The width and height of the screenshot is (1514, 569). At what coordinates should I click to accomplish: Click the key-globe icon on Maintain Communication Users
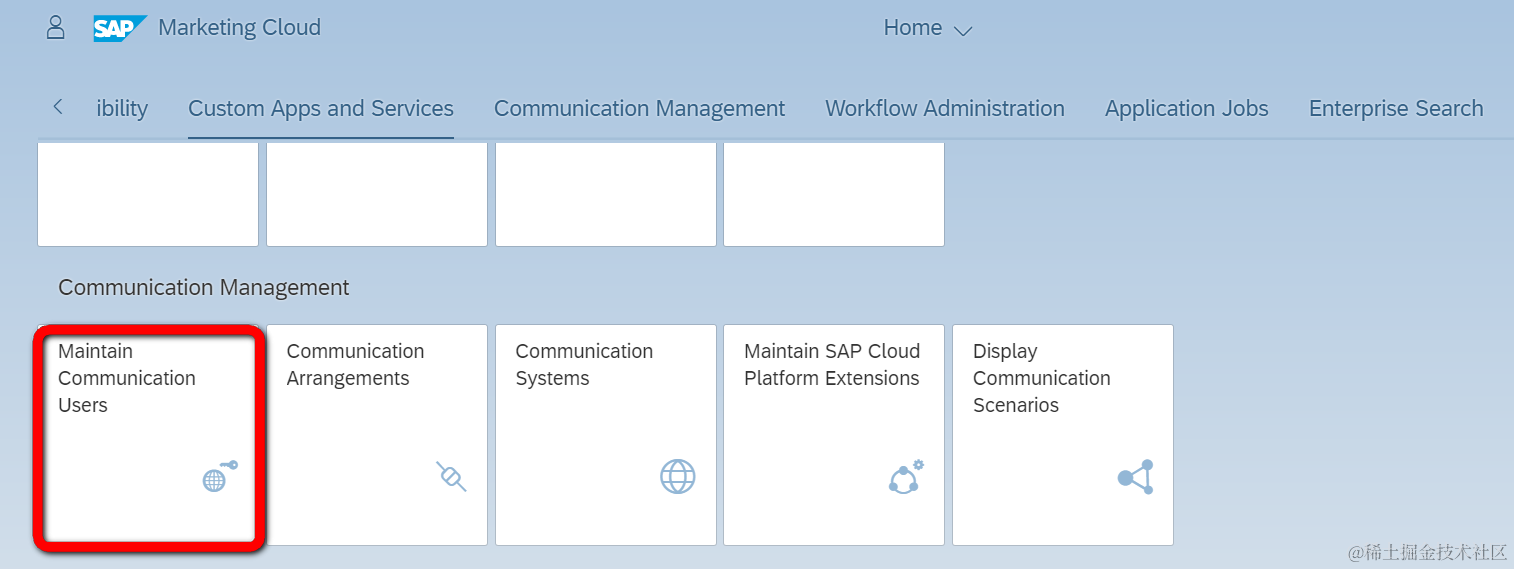(219, 476)
